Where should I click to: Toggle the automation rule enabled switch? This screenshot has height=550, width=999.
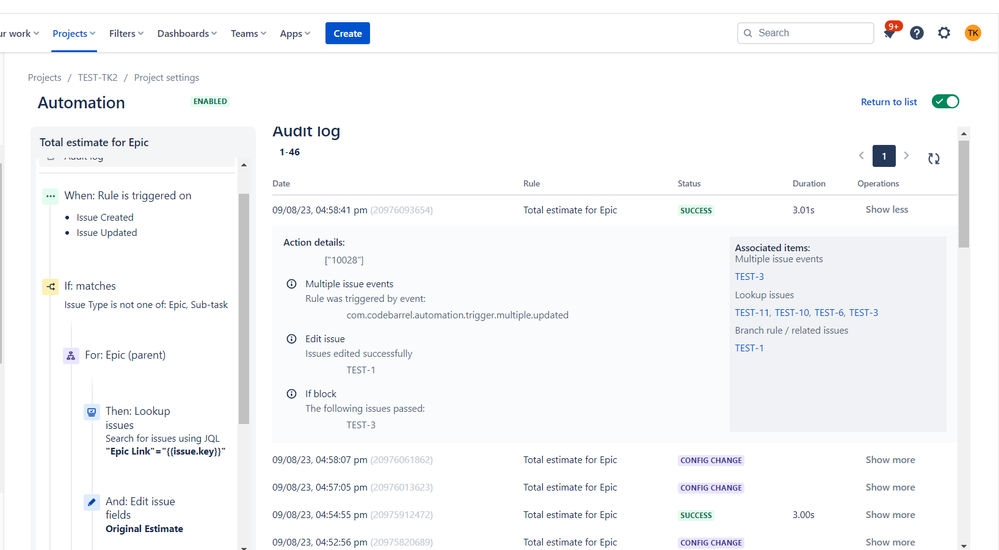click(x=945, y=101)
